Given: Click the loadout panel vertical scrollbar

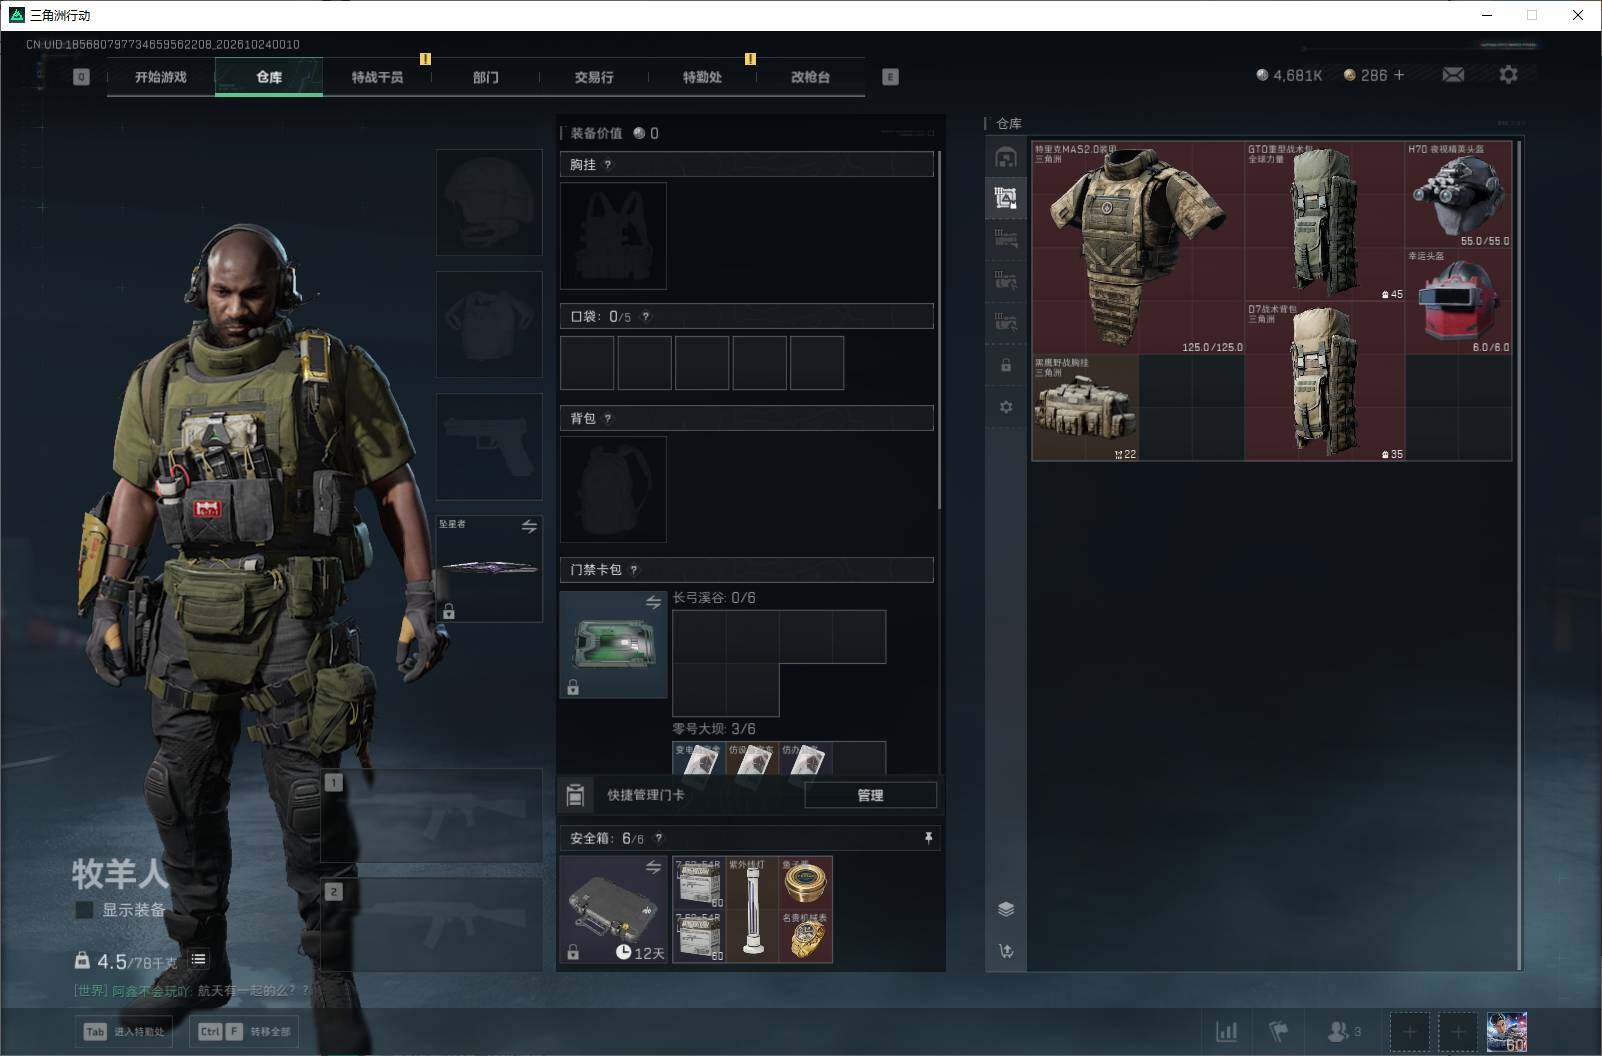Looking at the screenshot, I should click(x=939, y=330).
